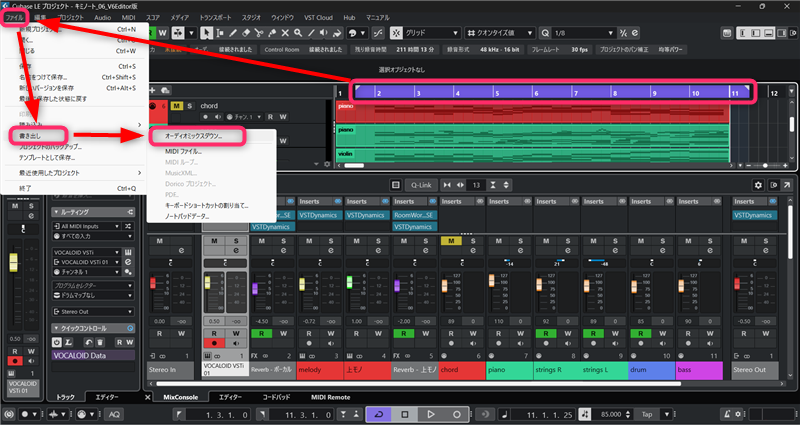Select the Range Selection tool
The image size is (800, 425).
(x=219, y=33)
